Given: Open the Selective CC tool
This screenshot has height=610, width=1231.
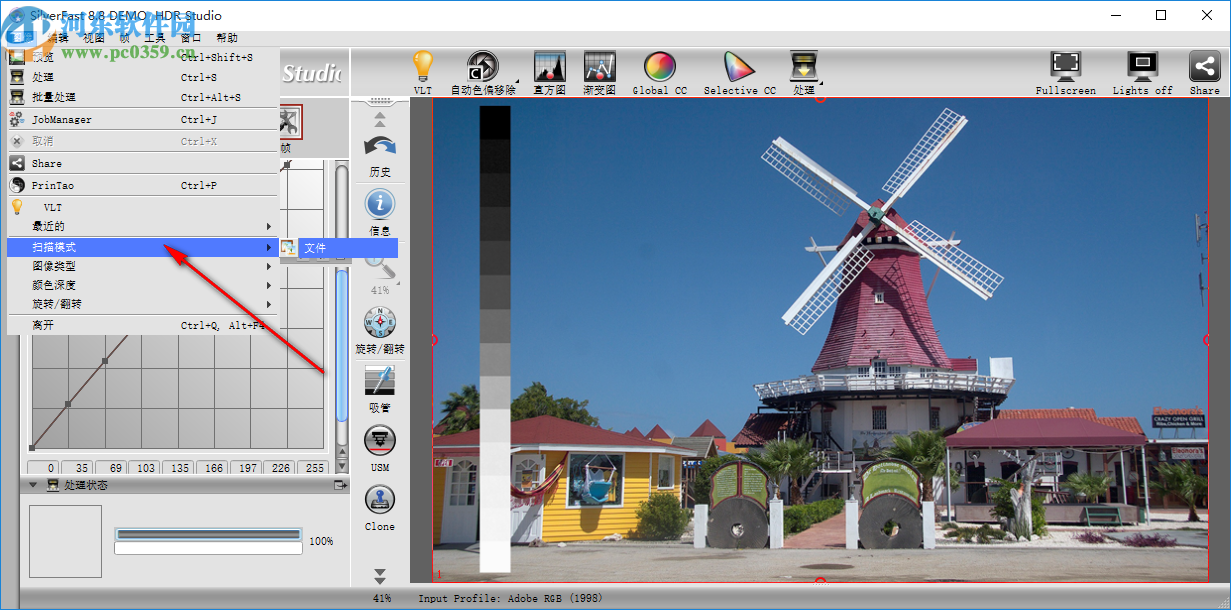Looking at the screenshot, I should coord(738,65).
